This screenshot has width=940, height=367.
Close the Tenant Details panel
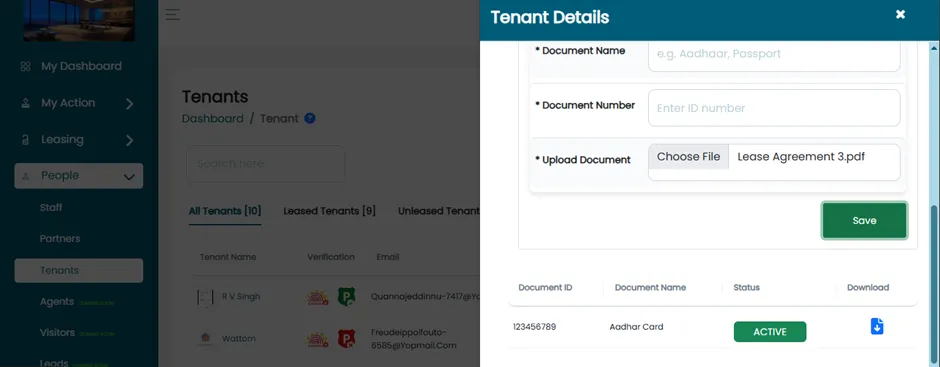[900, 14]
